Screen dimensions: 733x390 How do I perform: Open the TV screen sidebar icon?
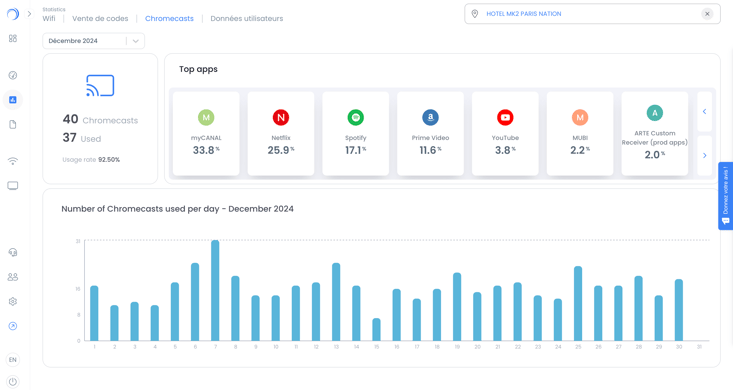click(x=13, y=186)
